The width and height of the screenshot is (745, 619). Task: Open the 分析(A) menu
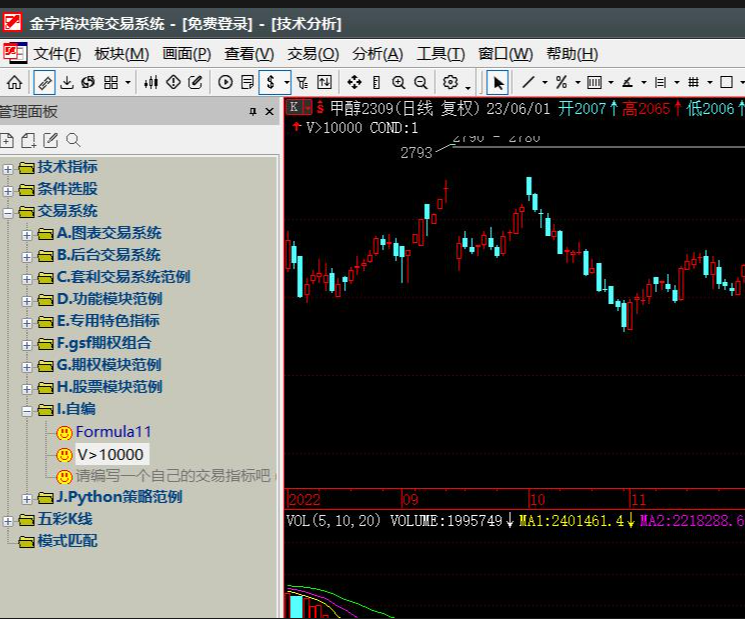click(x=378, y=54)
